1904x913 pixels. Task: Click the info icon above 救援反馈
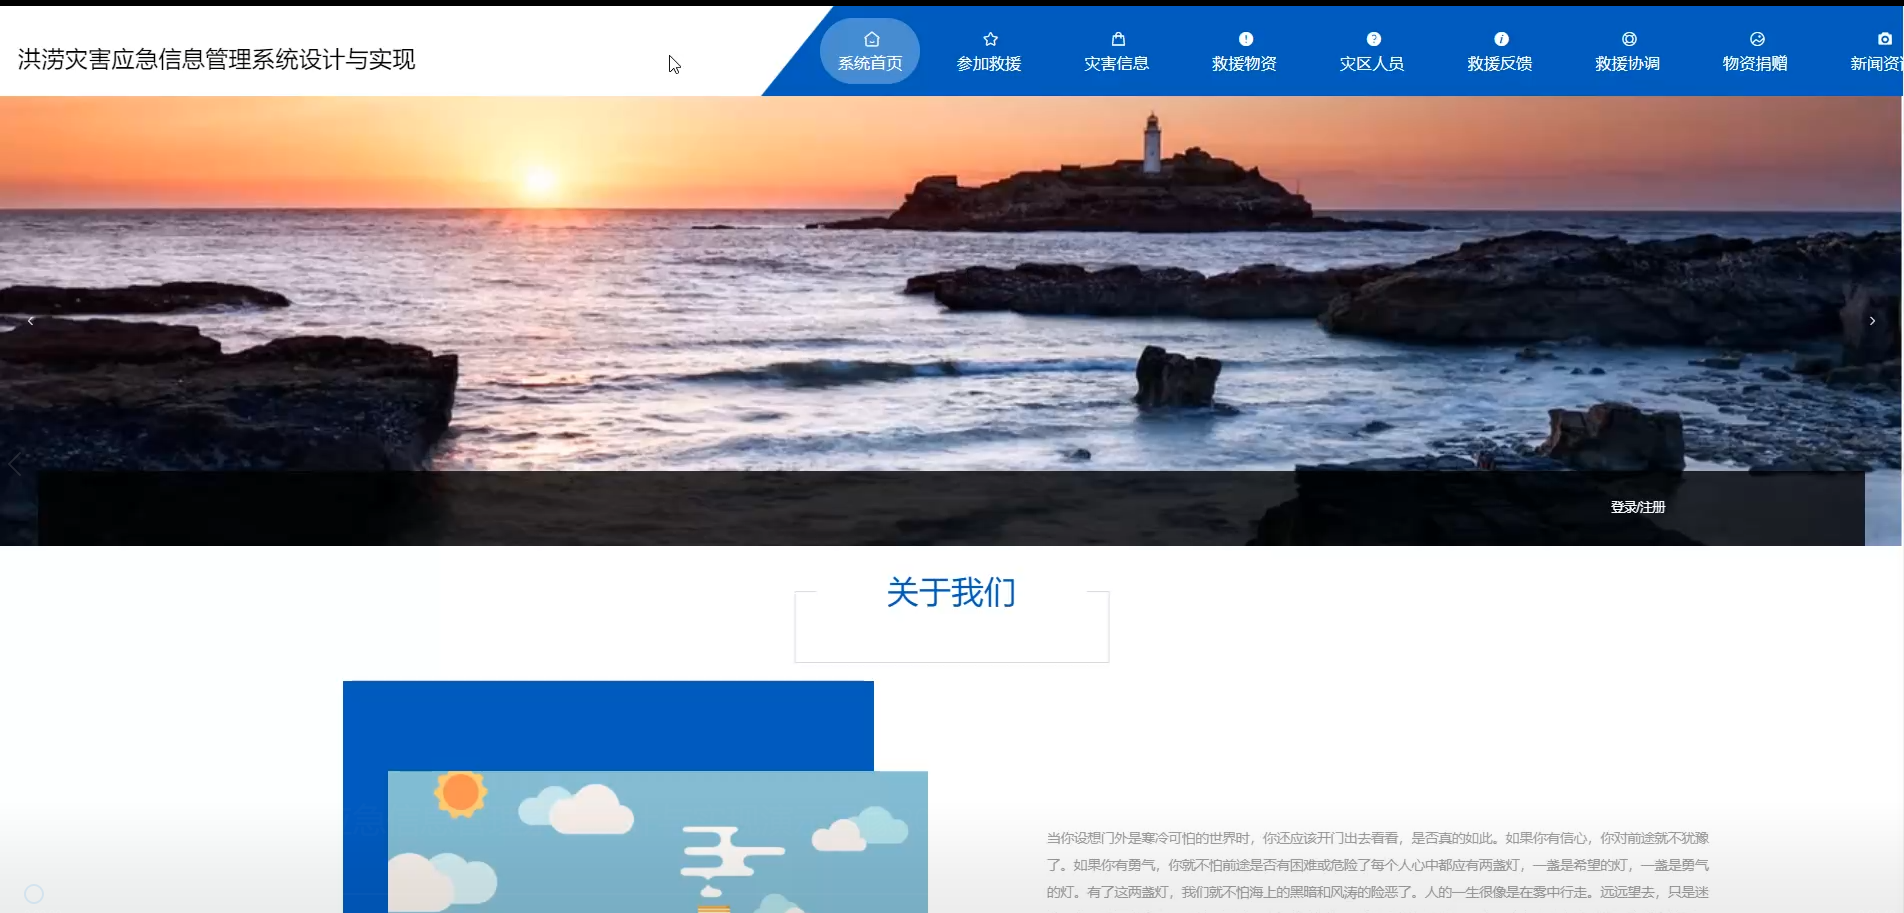(1499, 38)
